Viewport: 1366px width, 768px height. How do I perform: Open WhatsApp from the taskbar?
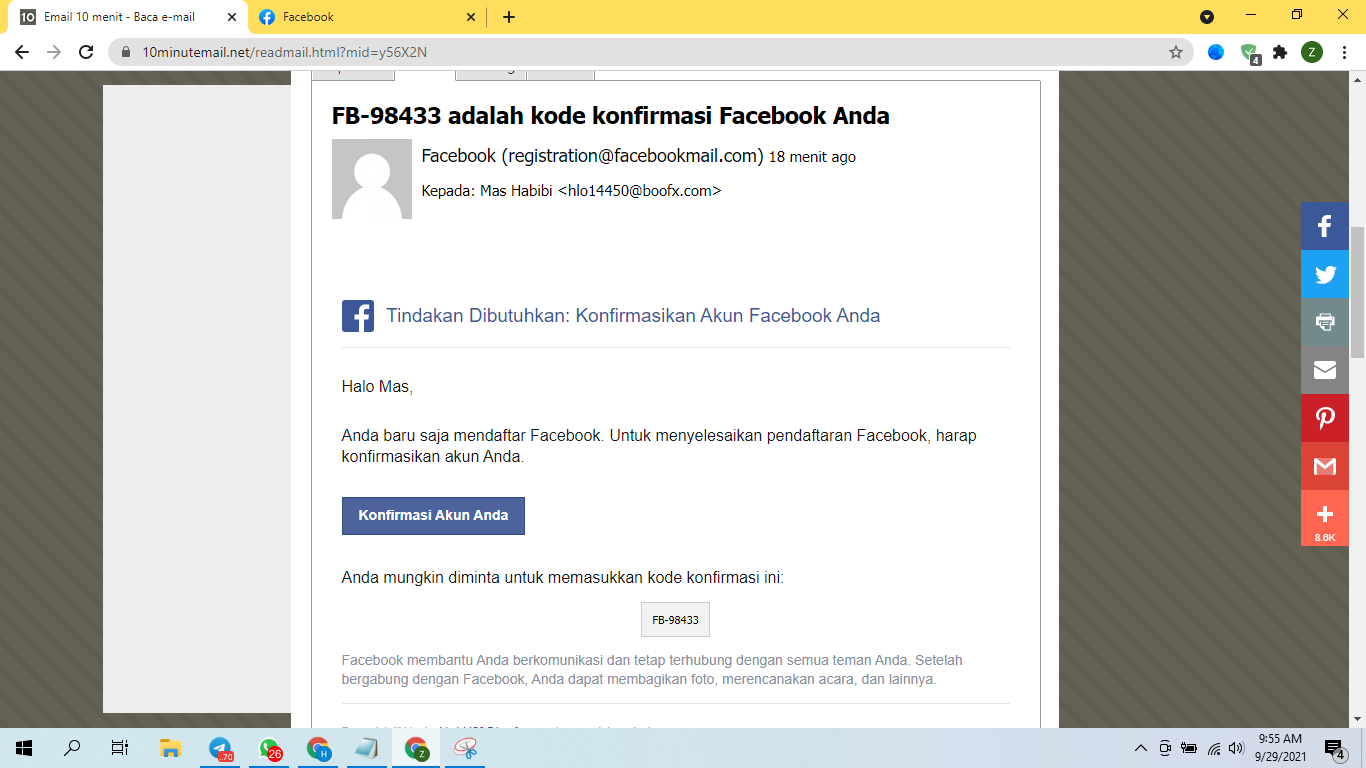(x=269, y=747)
